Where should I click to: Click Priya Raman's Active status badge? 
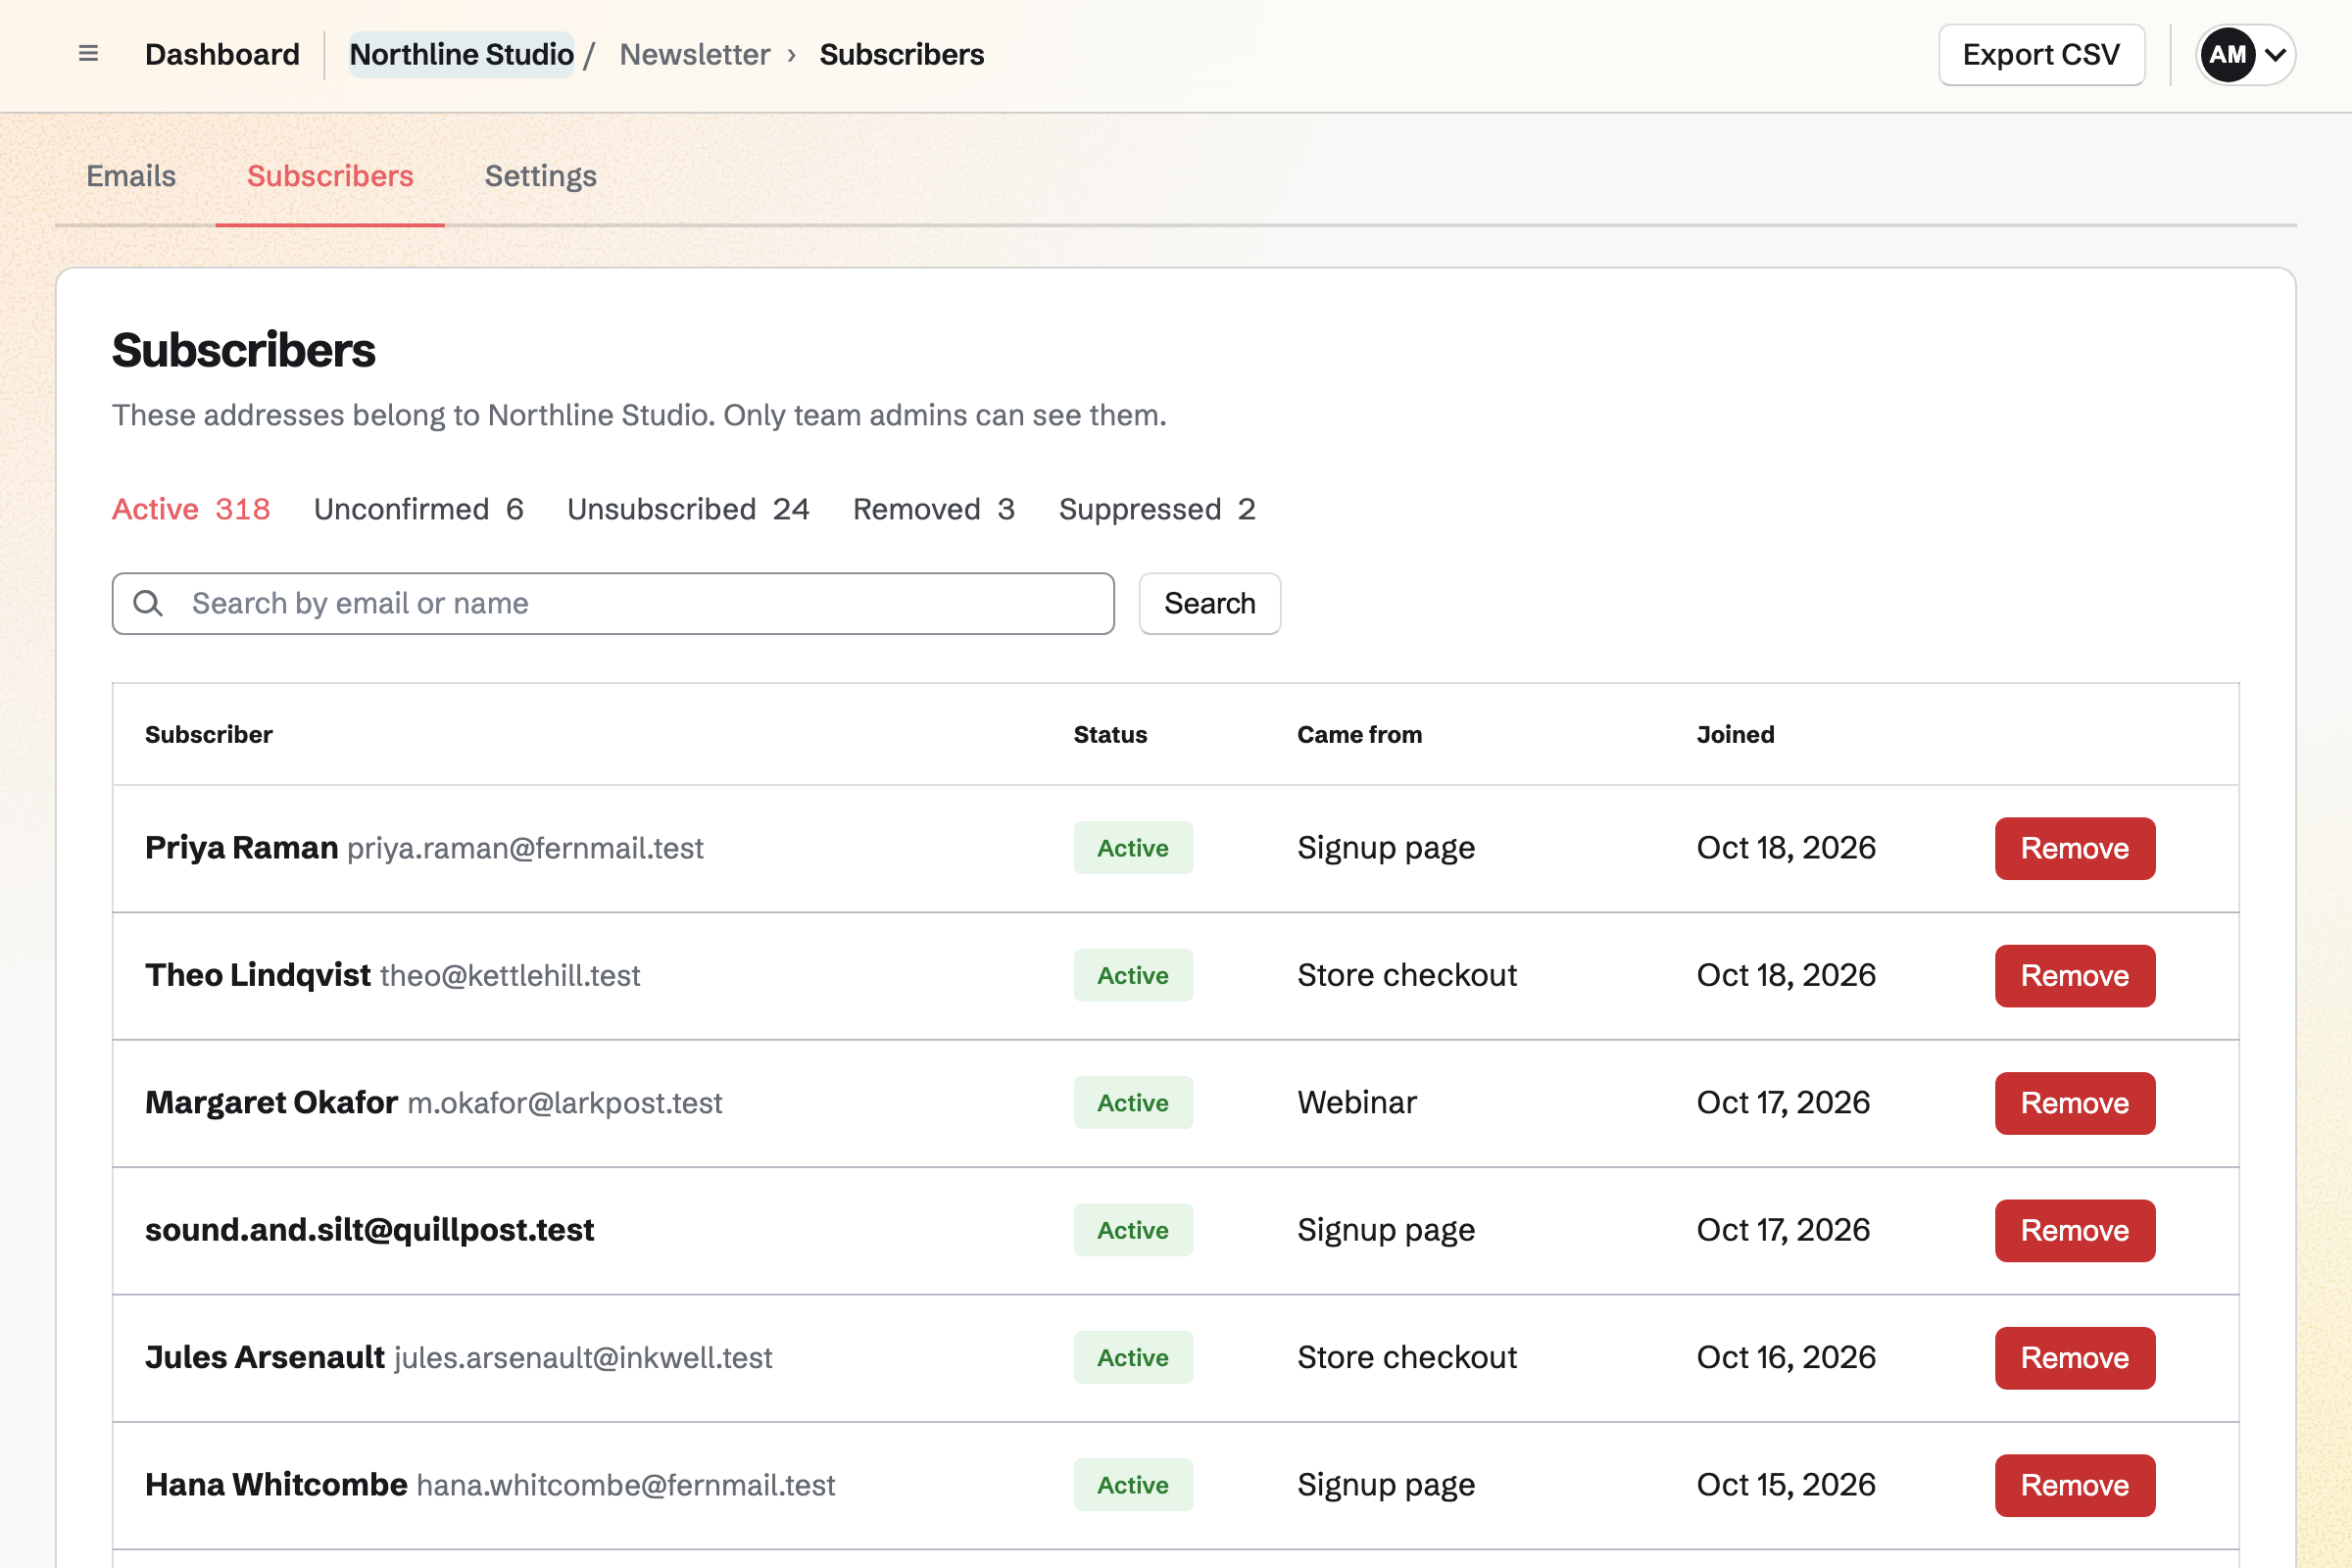pyautogui.click(x=1133, y=848)
